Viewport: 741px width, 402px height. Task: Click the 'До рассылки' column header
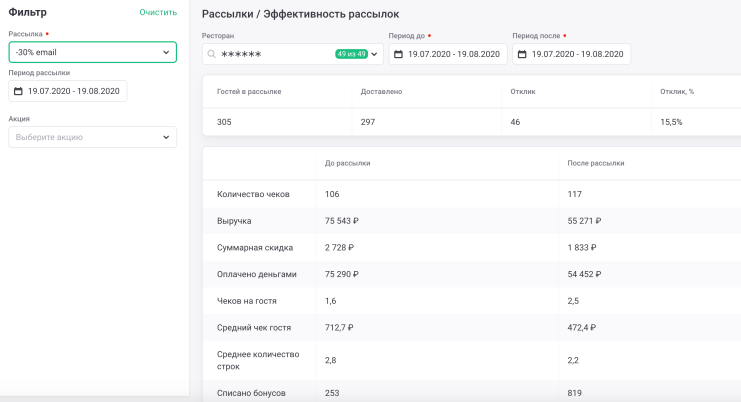(347, 163)
